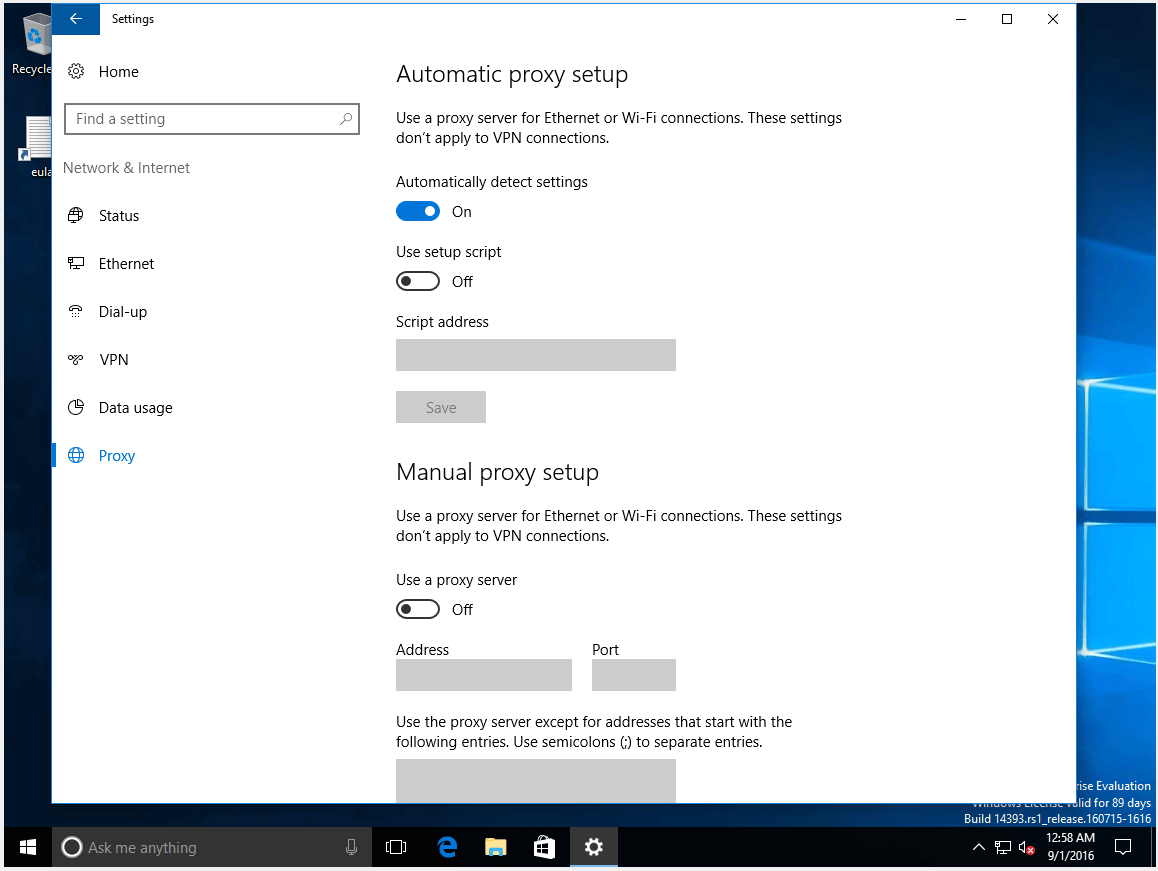Click the Save button under Script address

441,408
